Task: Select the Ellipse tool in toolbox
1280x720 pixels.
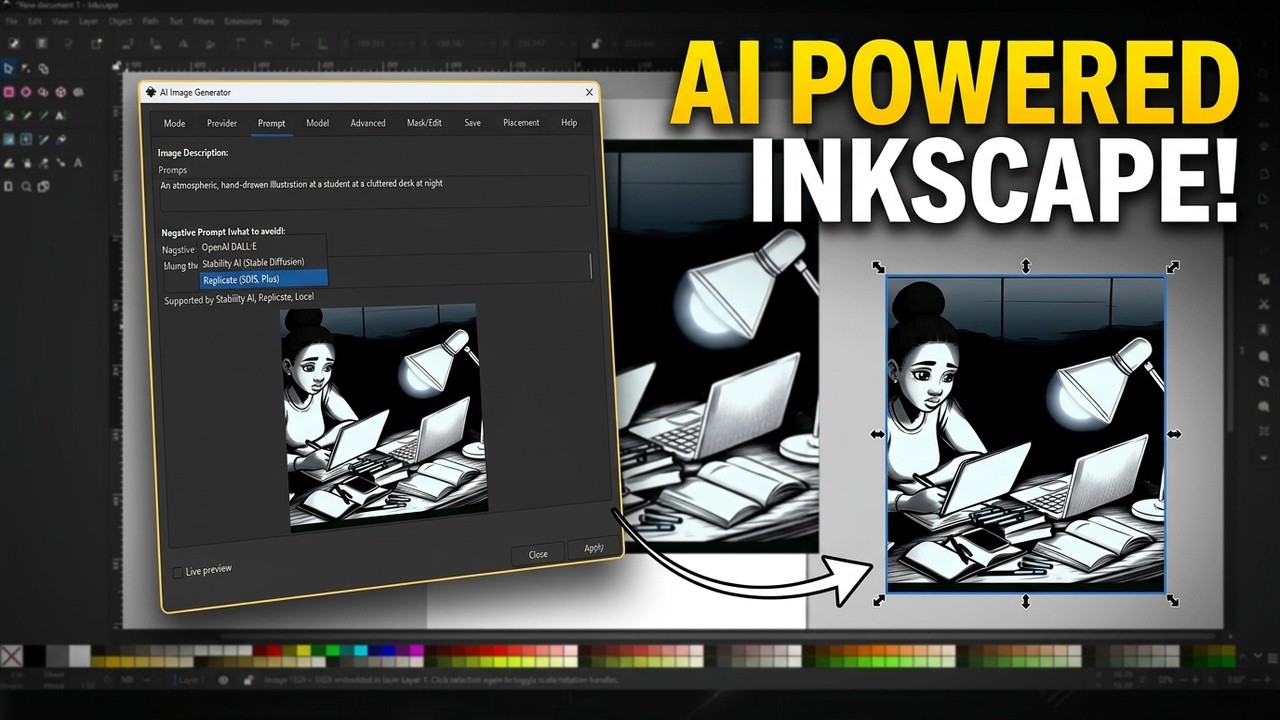Action: click(27, 91)
